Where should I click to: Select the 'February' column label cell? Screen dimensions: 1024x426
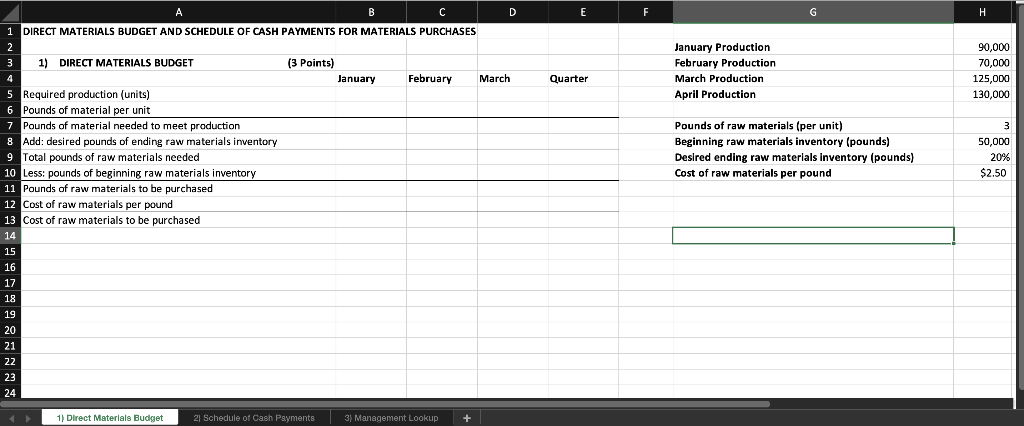[441, 78]
